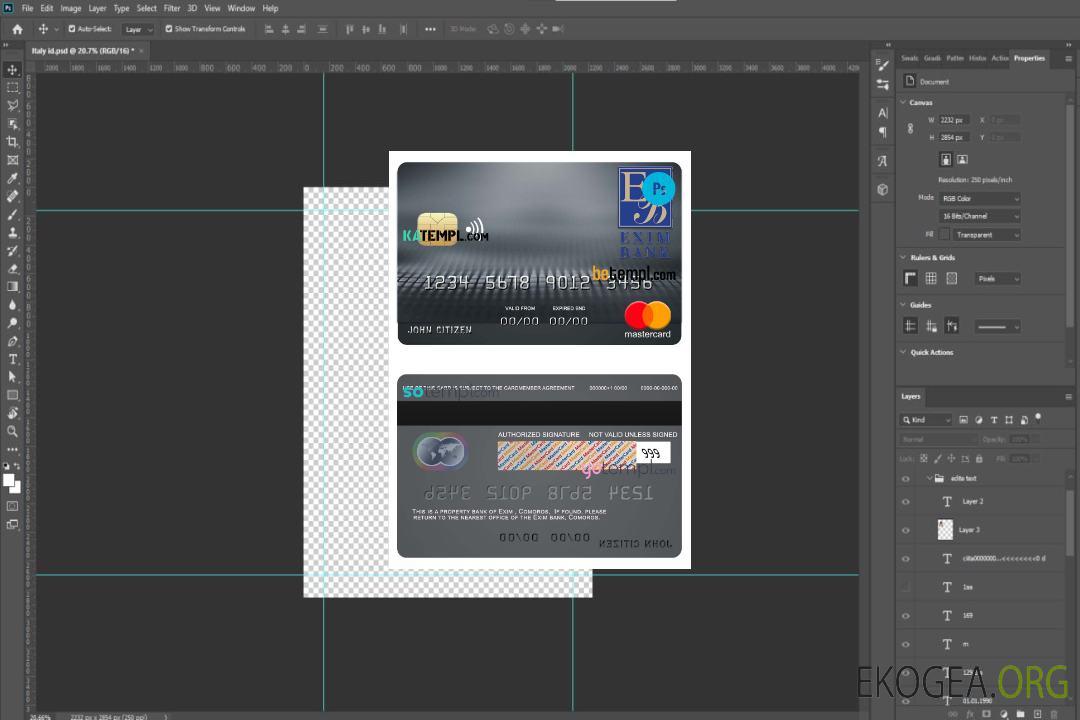The height and width of the screenshot is (720, 1080).
Task: Toggle rulers icon in Rulers & Grids
Action: (x=910, y=278)
